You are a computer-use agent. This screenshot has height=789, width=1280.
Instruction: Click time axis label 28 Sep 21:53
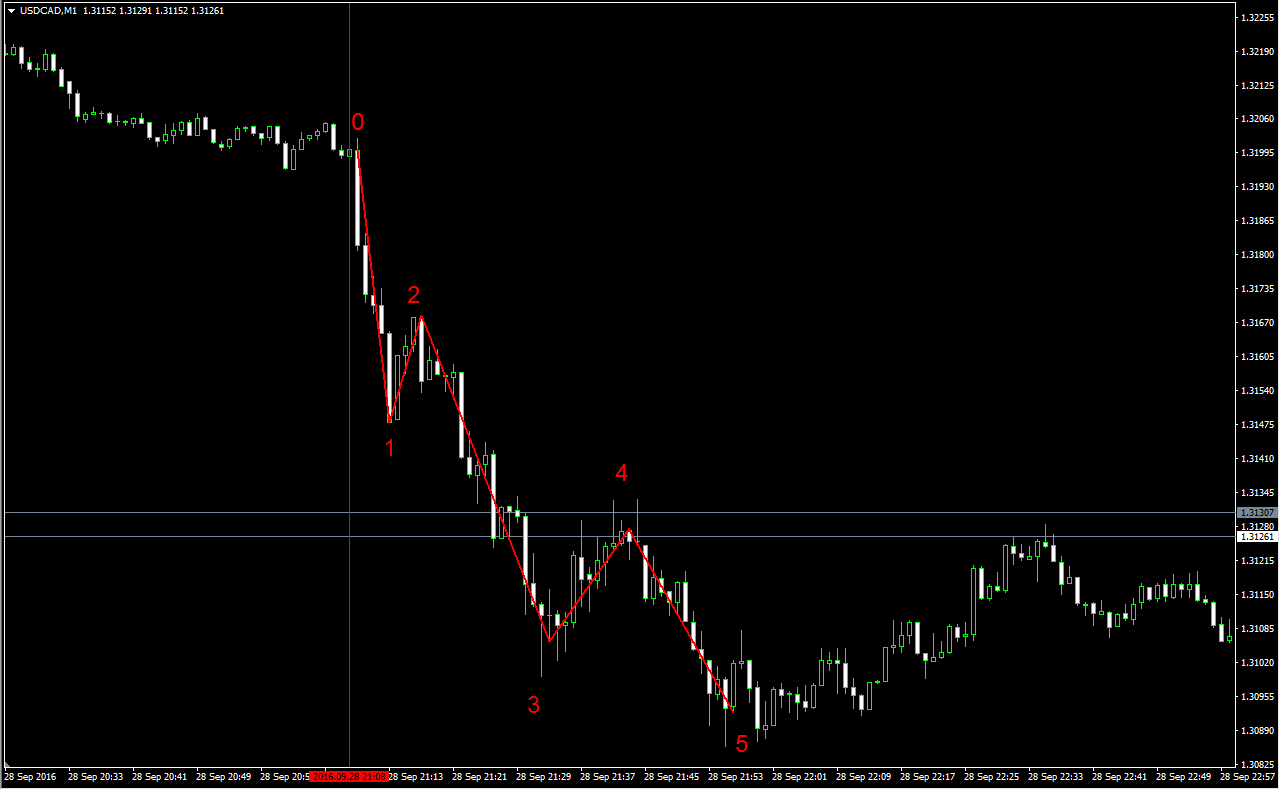[x=736, y=776]
